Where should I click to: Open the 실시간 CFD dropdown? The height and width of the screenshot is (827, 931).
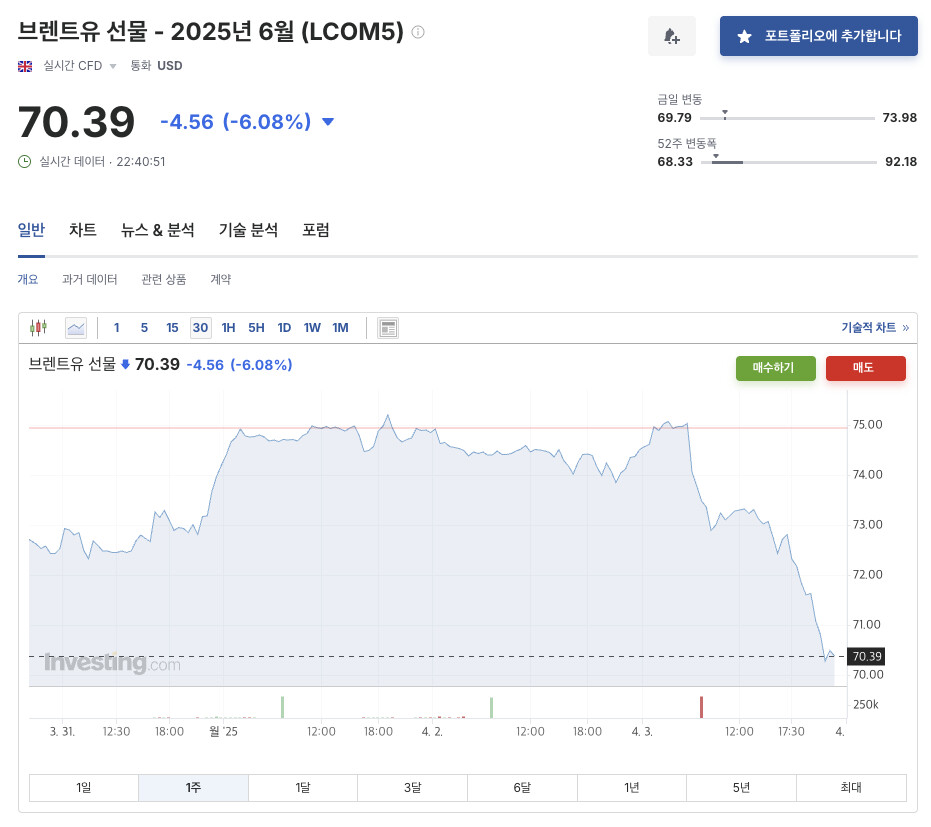coord(112,66)
